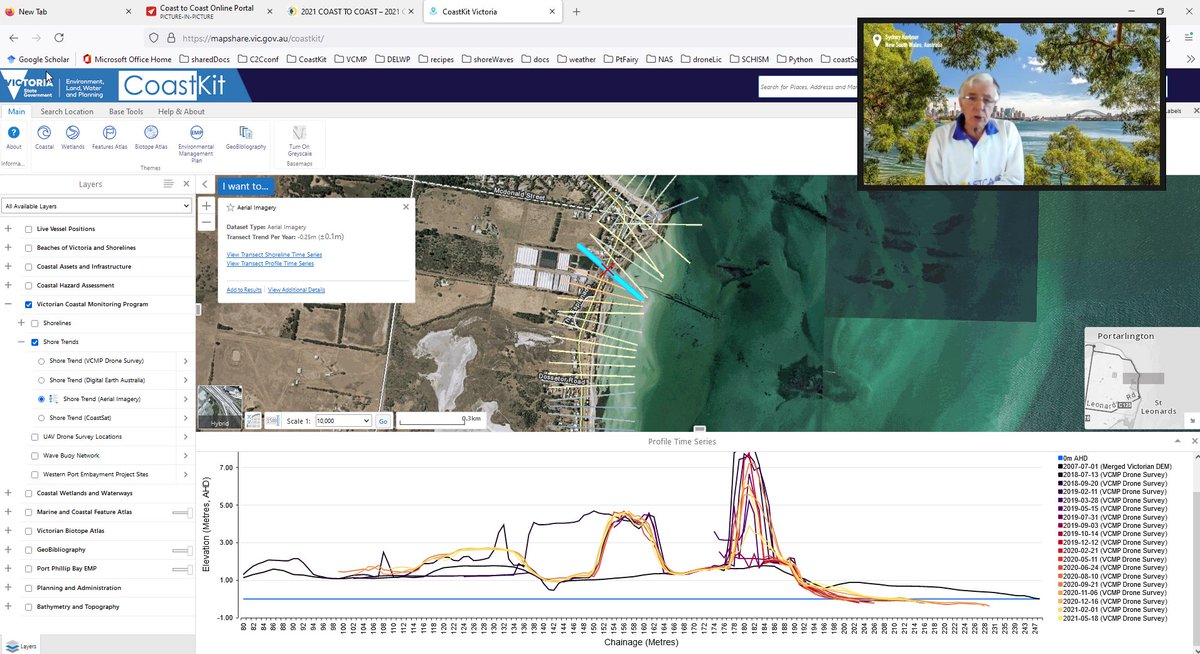Toggle Beaches of Victoria and Shorelines checkbox
The image size is (1200, 654).
[28, 248]
